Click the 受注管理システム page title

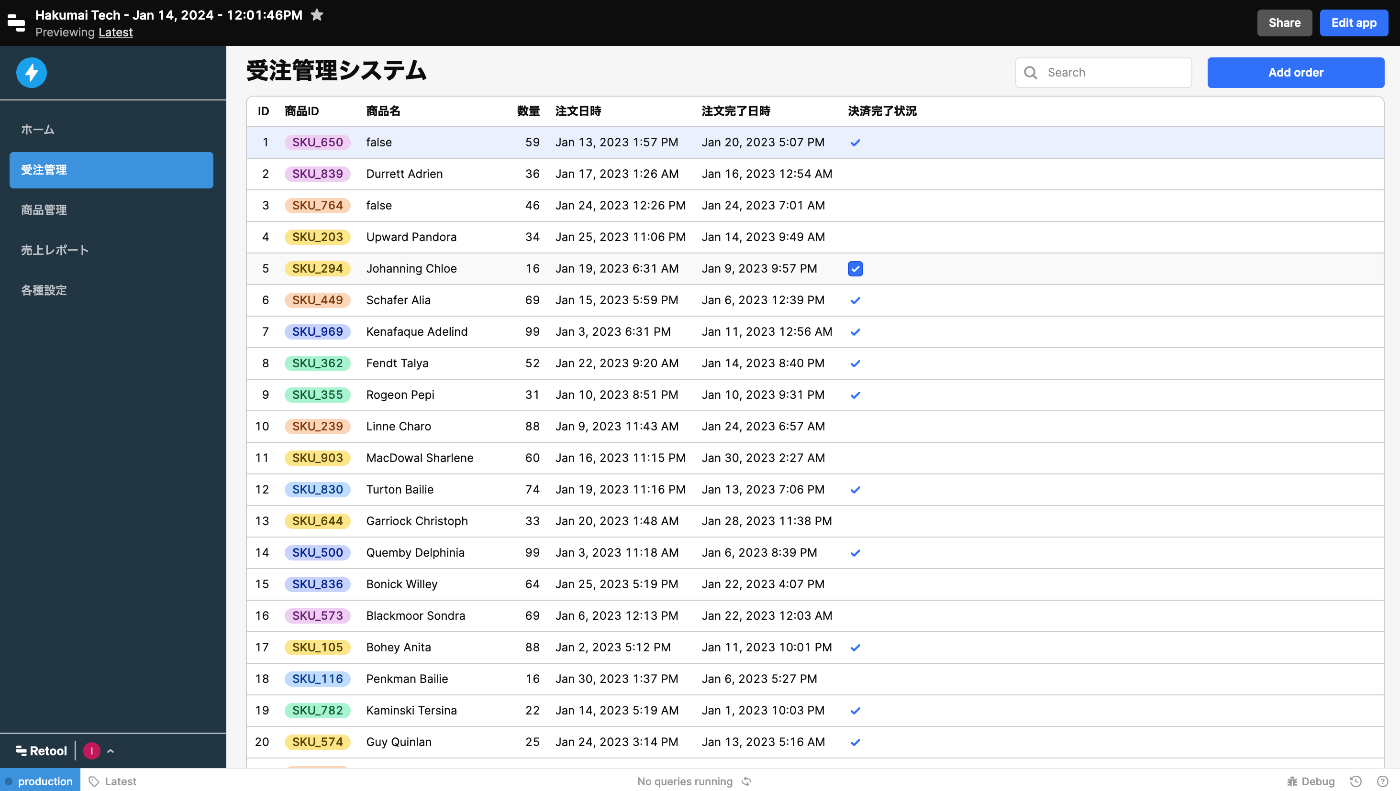click(x=337, y=71)
